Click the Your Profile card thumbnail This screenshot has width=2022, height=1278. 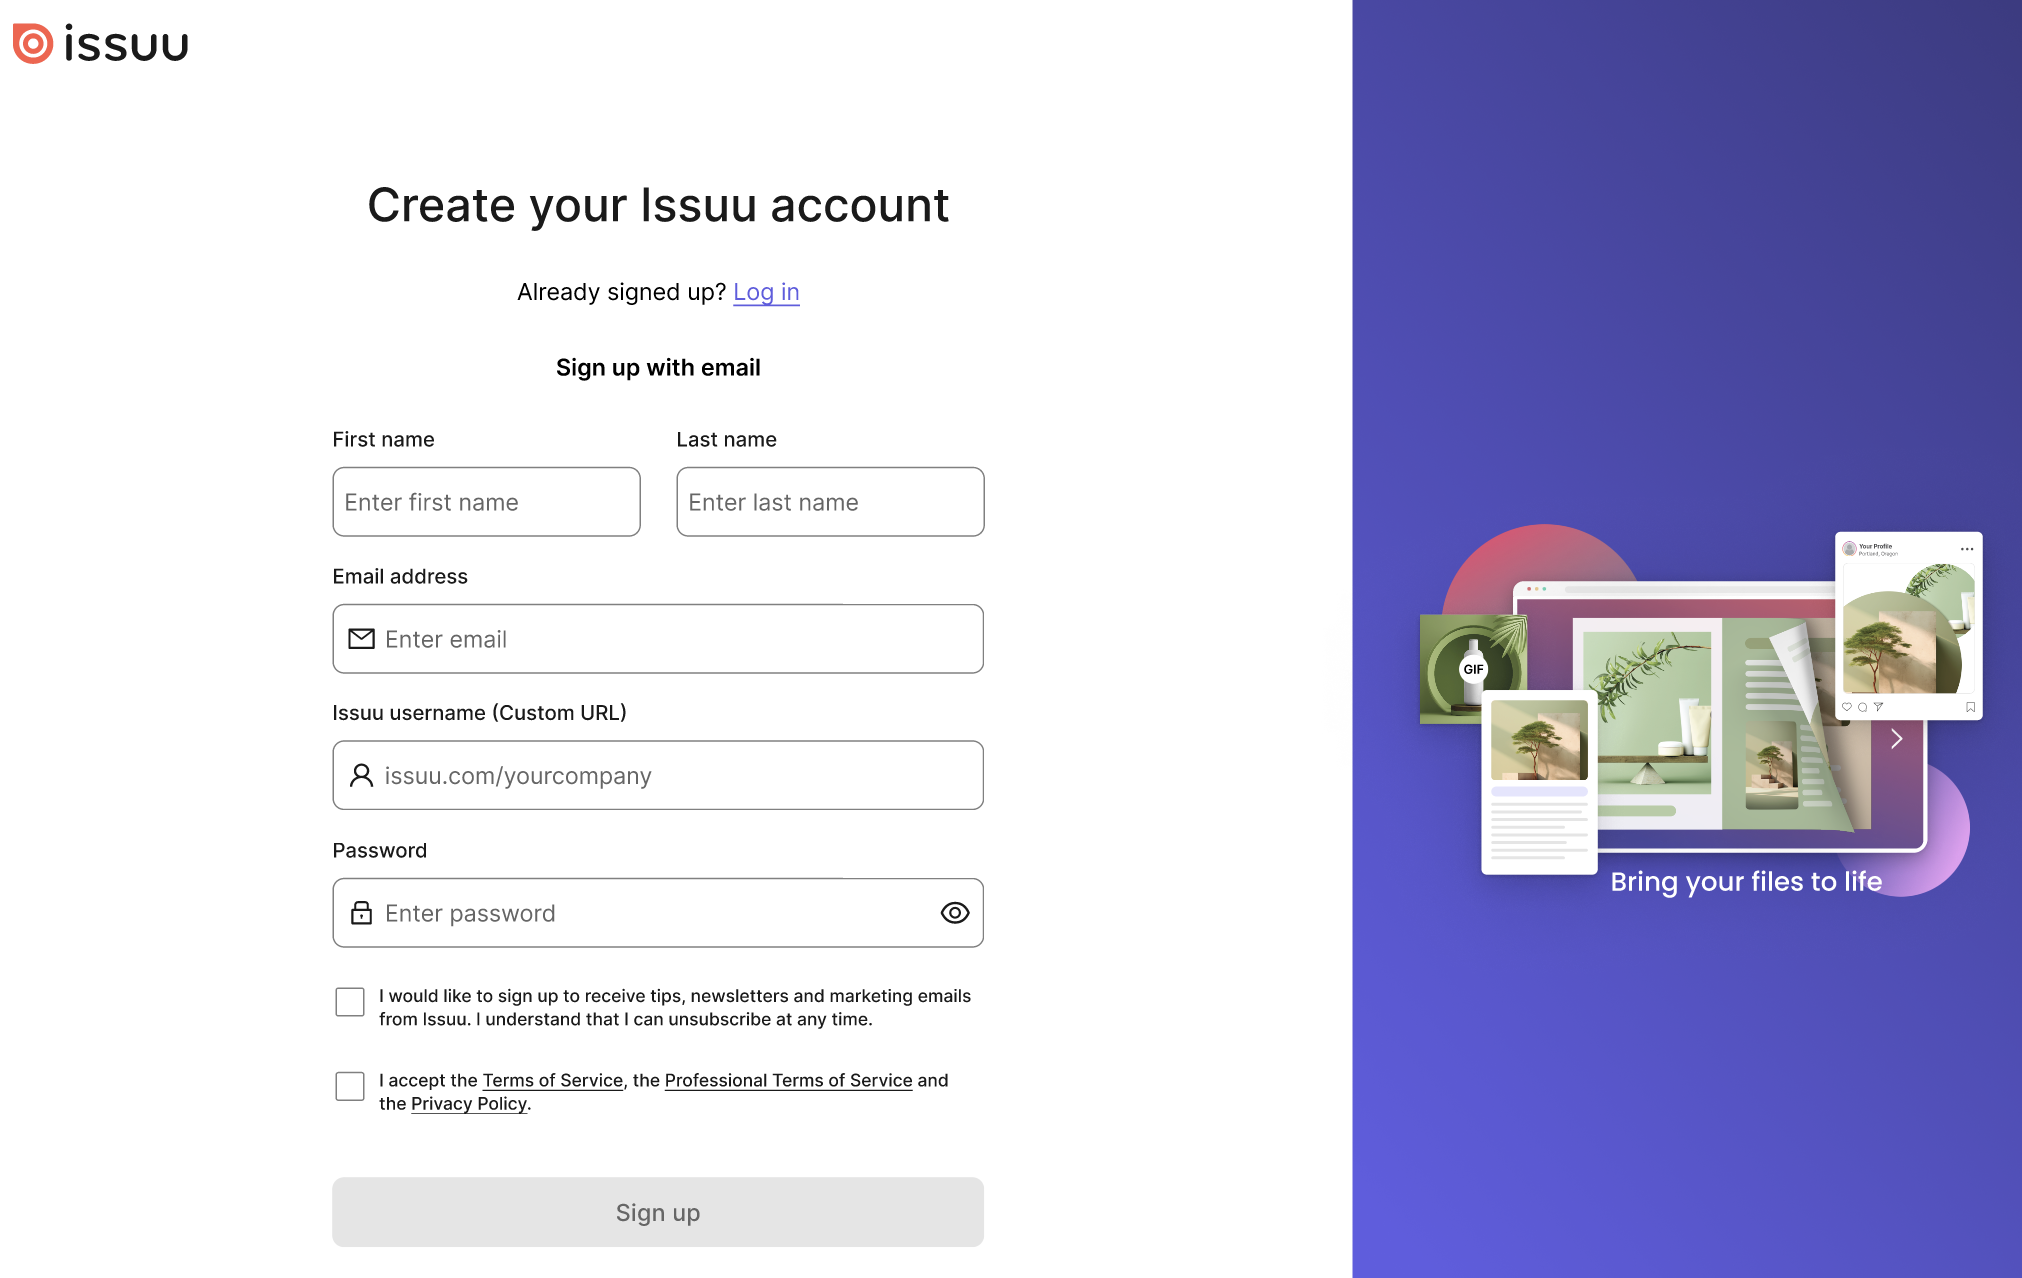tap(1909, 626)
